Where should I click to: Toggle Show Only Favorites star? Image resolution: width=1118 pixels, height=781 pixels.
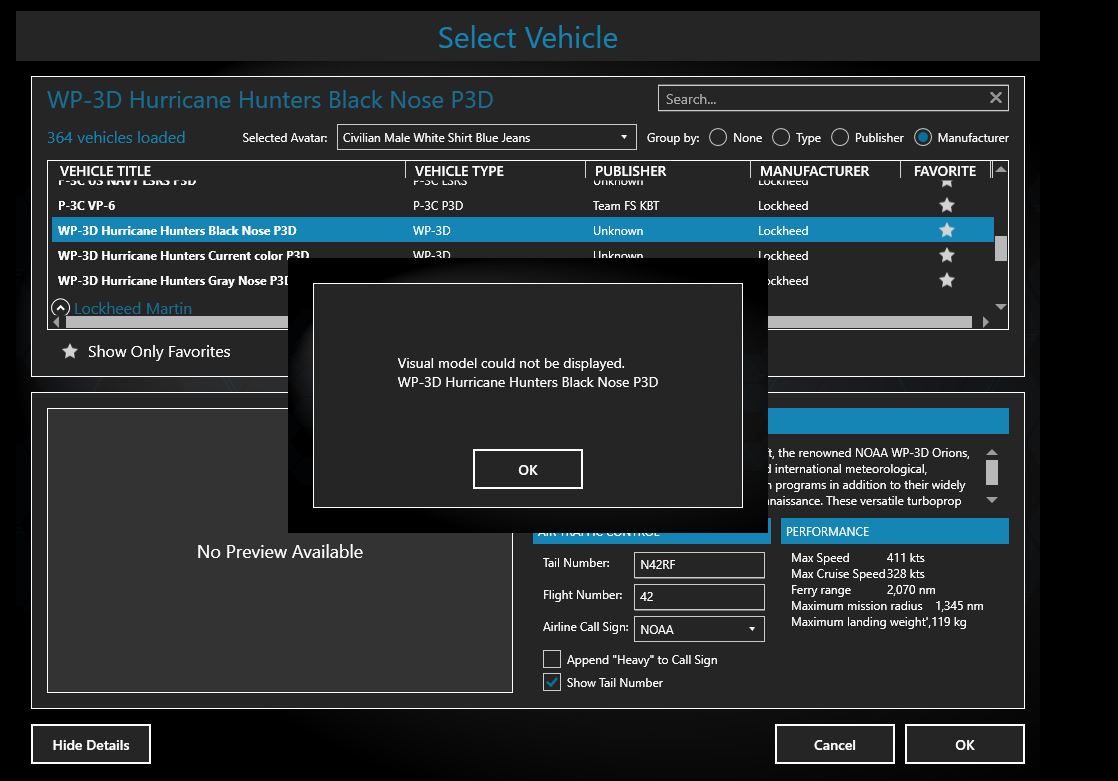[x=70, y=351]
